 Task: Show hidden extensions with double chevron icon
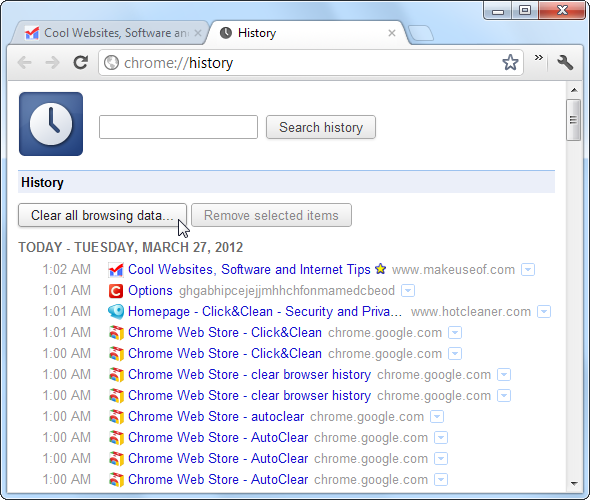[538, 58]
